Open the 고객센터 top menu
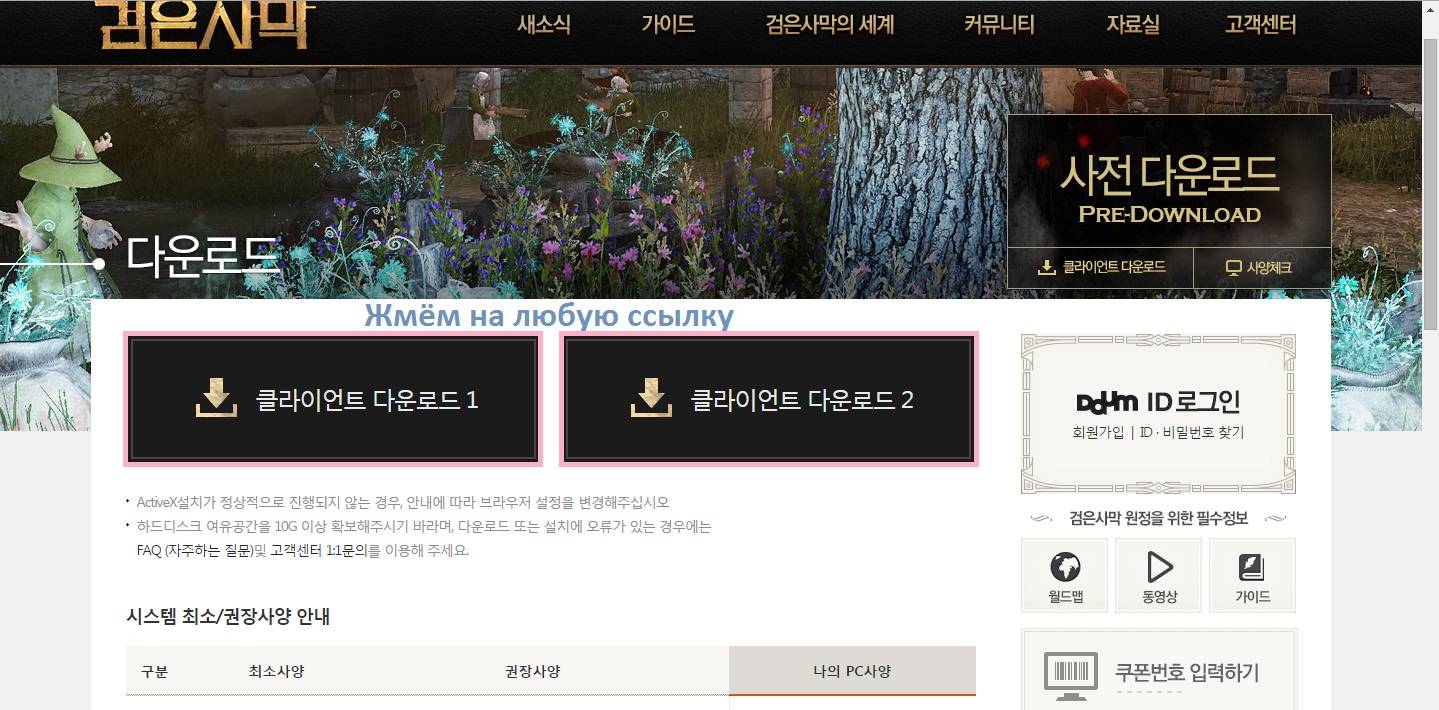 pyautogui.click(x=1261, y=25)
